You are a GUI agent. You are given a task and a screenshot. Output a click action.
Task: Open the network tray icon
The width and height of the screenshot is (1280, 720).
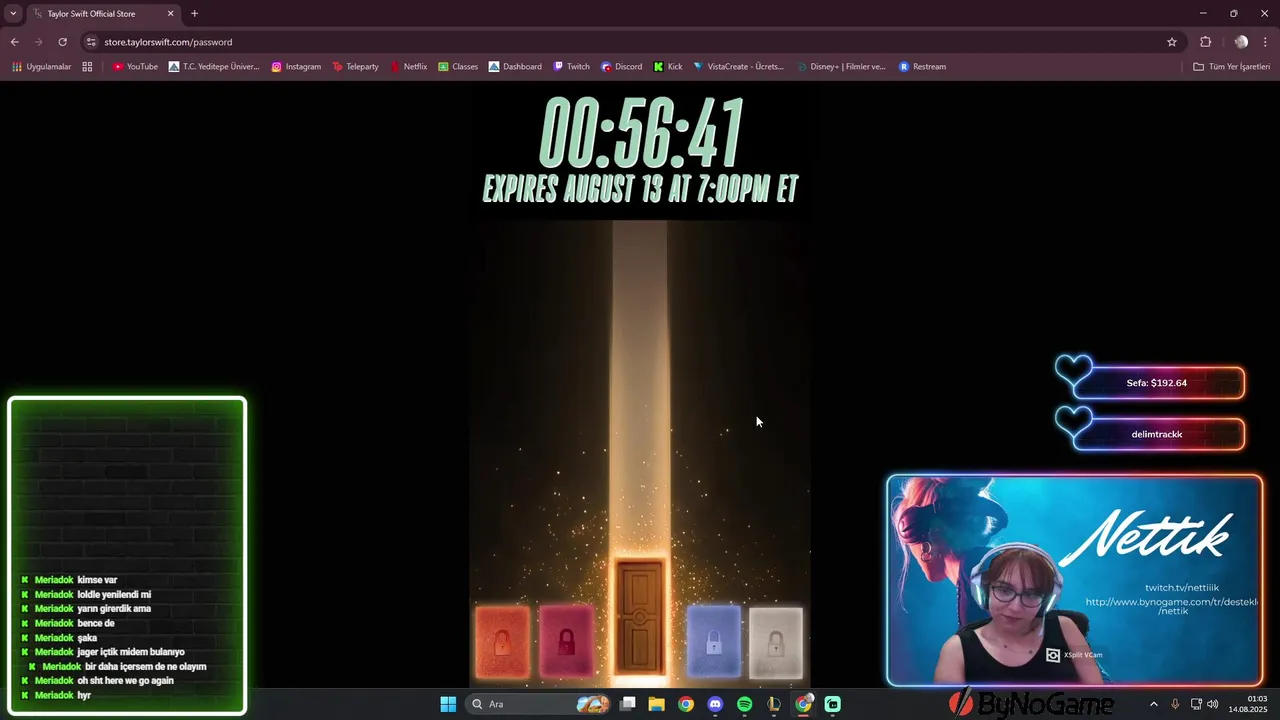pos(1196,704)
